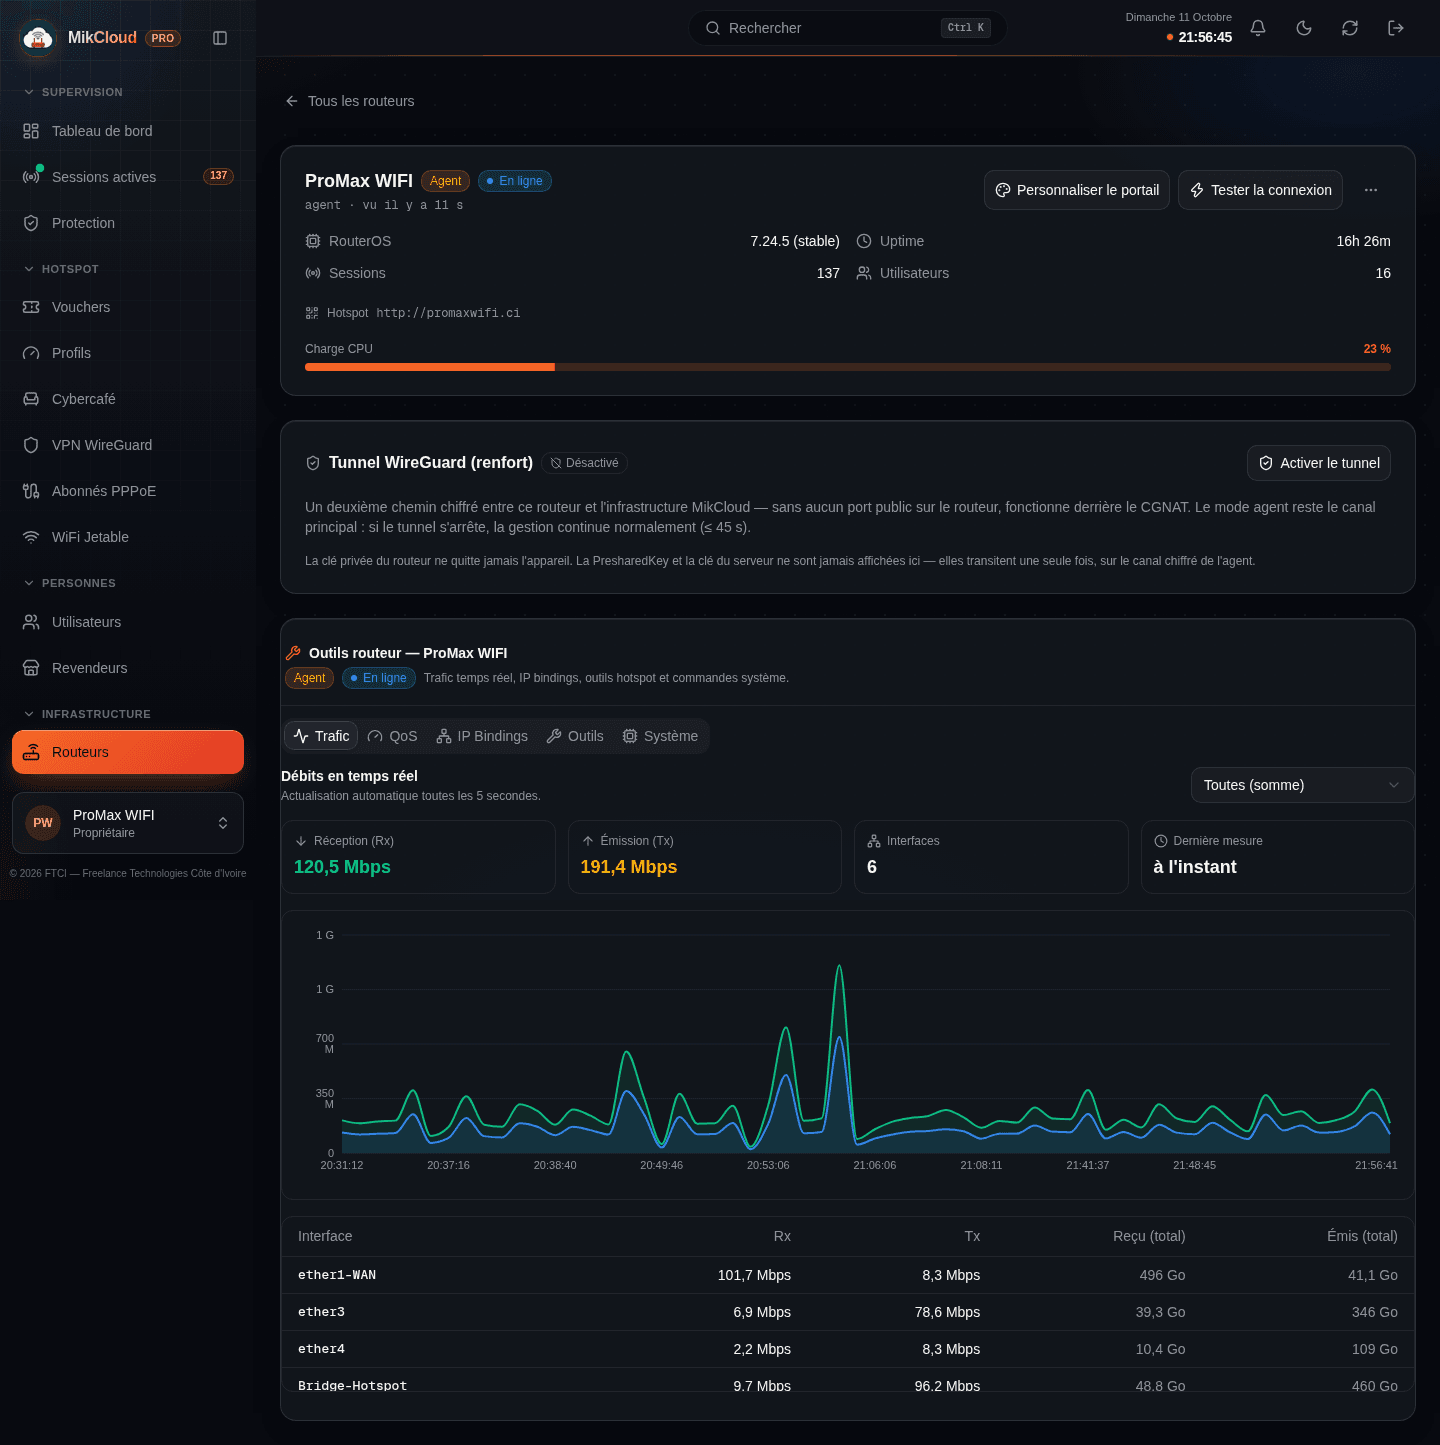Click the back arrow to Tous les routeurs
Image resolution: width=1440 pixels, height=1445 pixels.
pyautogui.click(x=292, y=101)
